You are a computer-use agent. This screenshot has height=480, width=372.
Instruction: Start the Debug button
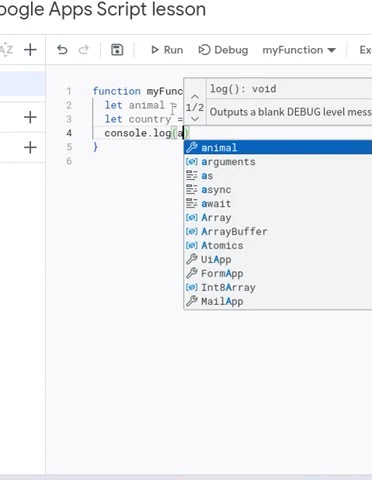[223, 50]
